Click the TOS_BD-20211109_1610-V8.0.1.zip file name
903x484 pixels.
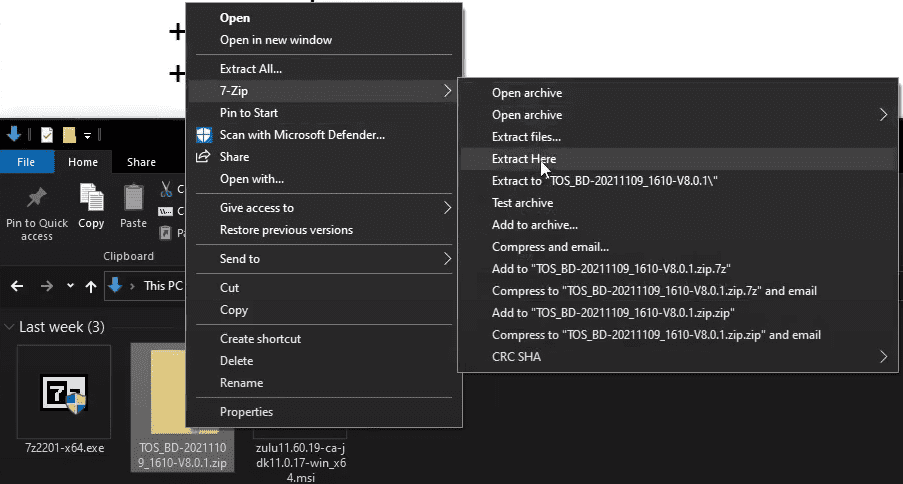tap(183, 456)
